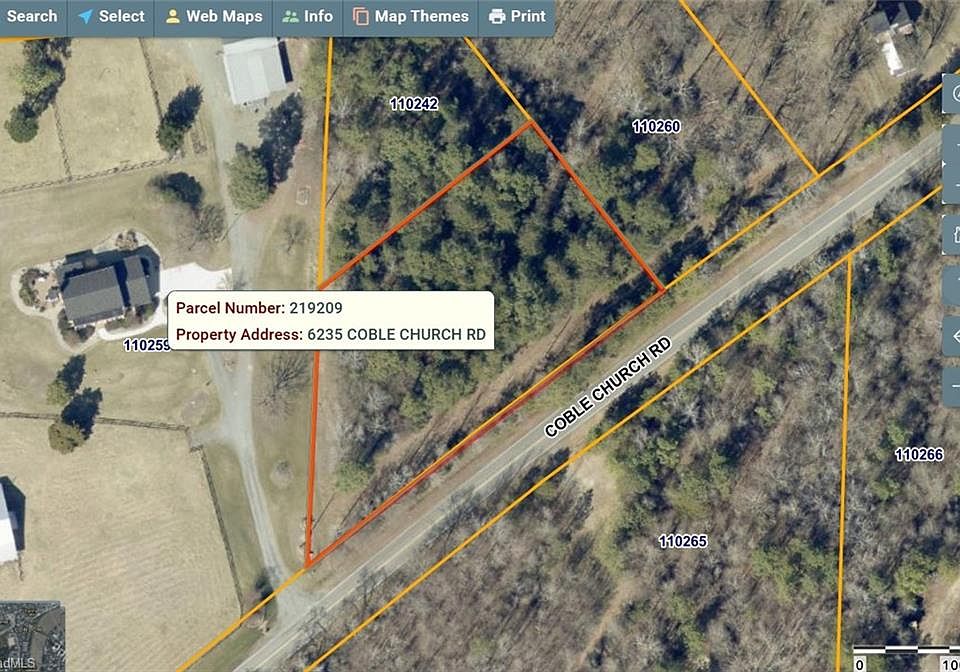Select parcel labeled 110266
This screenshot has width=960, height=672.
pyautogui.click(x=919, y=455)
